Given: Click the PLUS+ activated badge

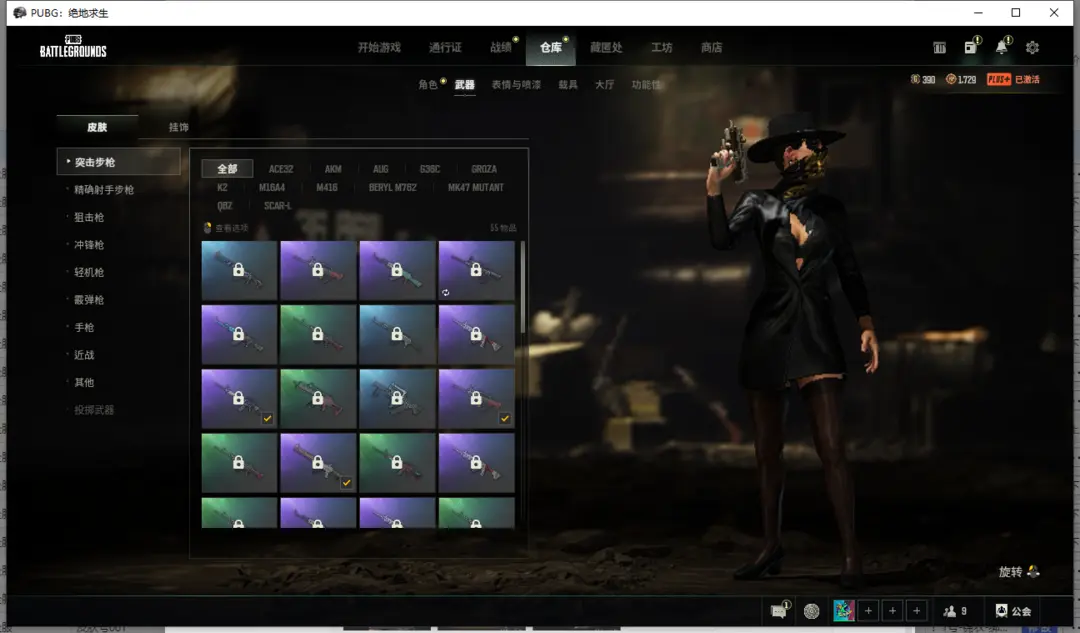Looking at the screenshot, I should [x=1013, y=79].
